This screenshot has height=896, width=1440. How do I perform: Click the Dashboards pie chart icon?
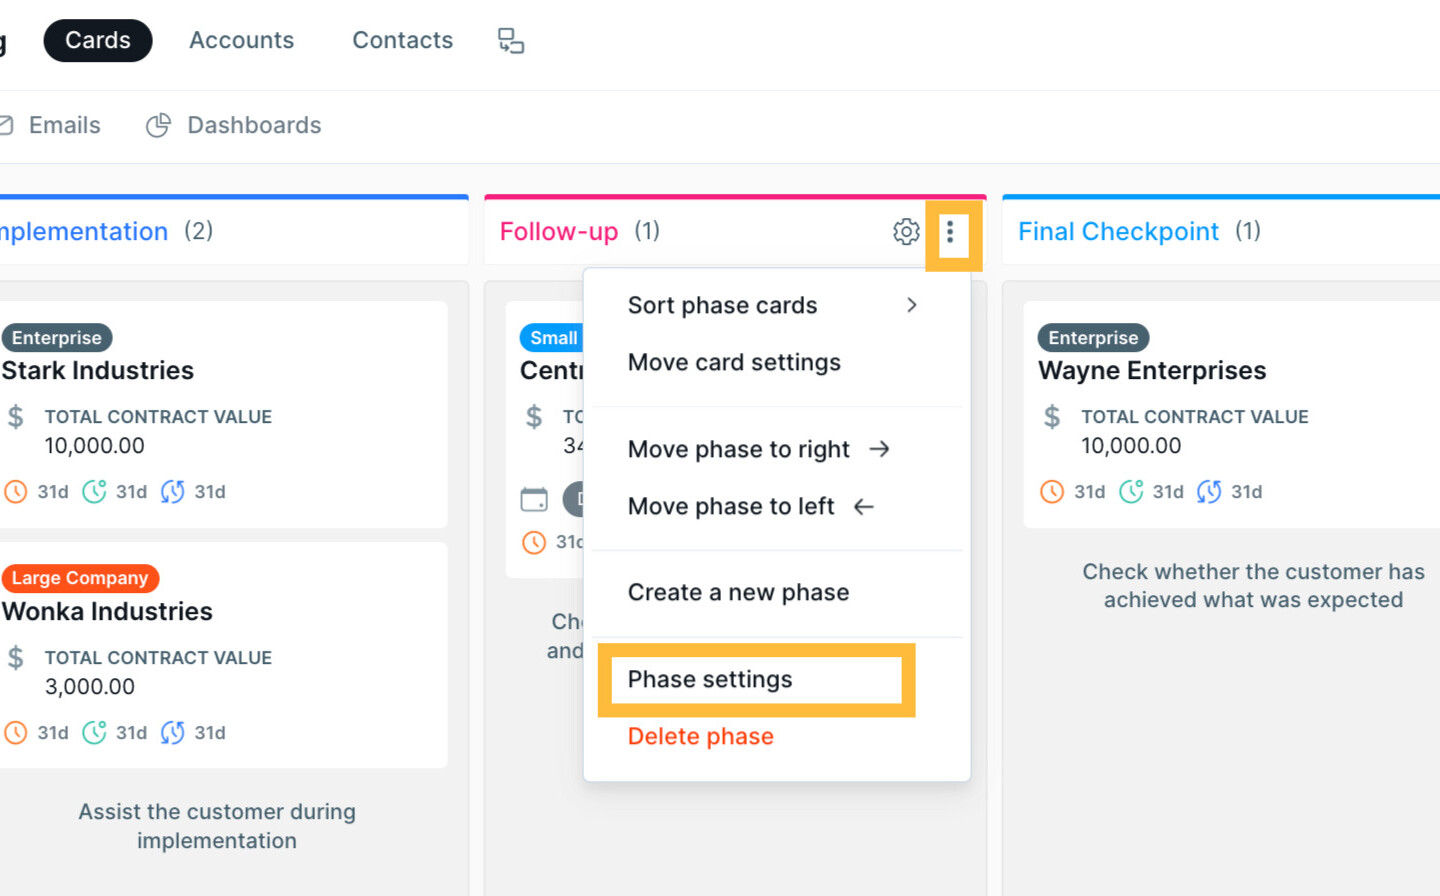(158, 125)
